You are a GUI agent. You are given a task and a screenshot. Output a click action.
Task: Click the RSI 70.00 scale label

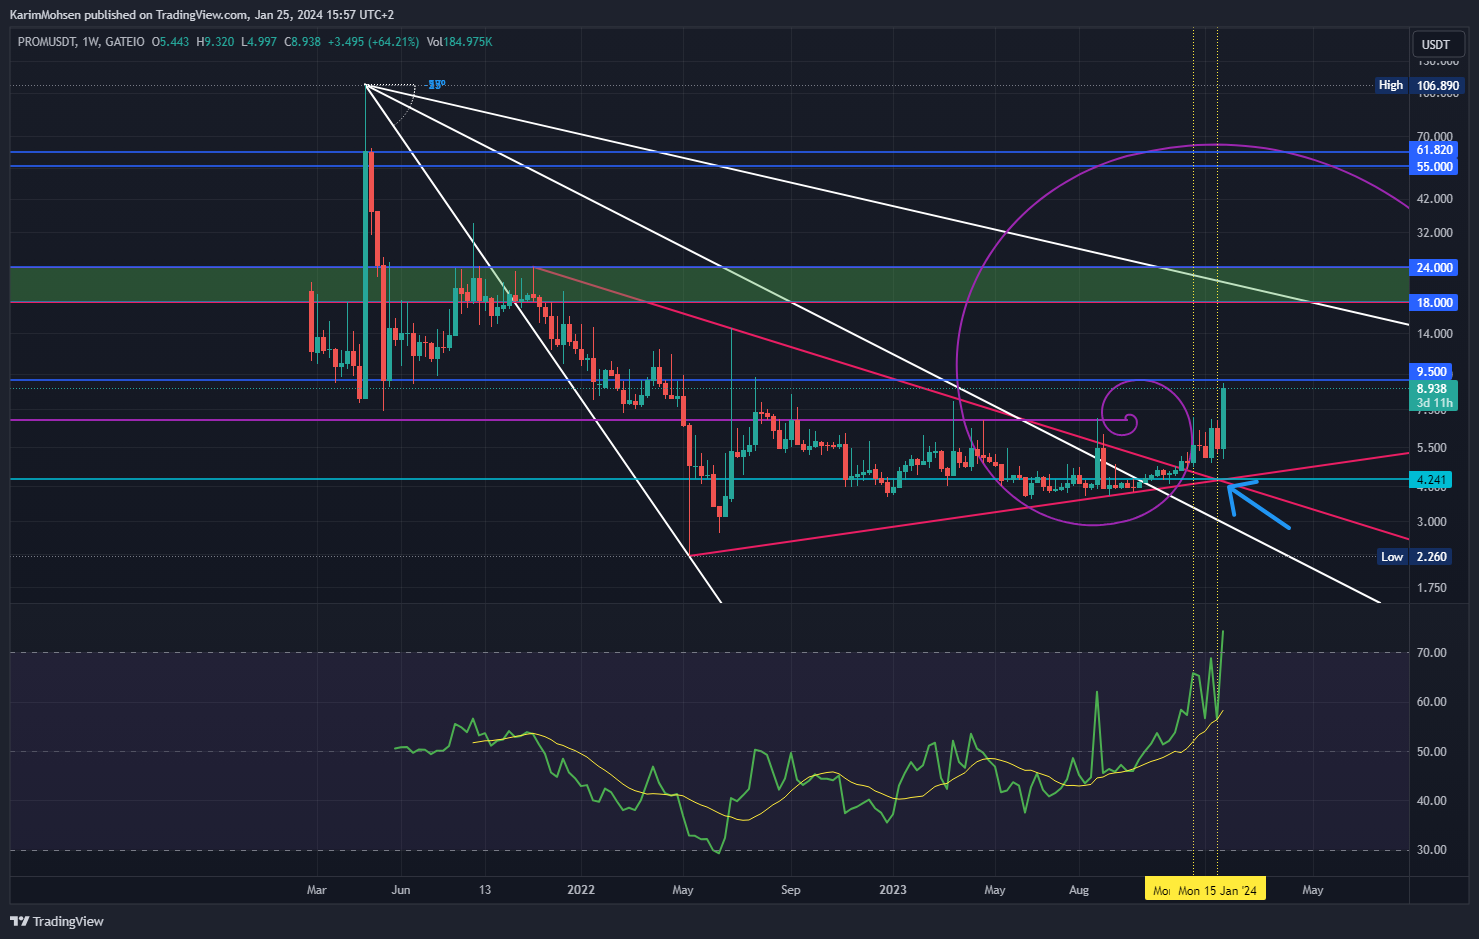(x=1432, y=653)
